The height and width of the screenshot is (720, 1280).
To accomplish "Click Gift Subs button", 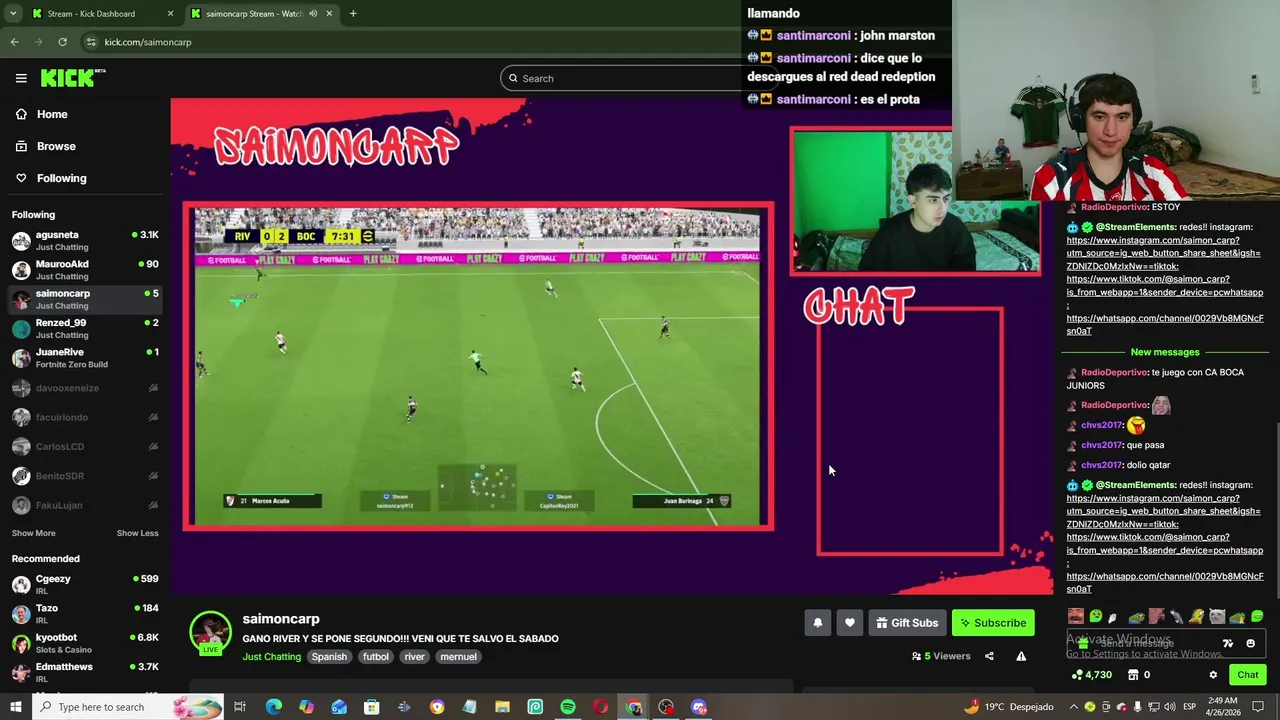I will click(x=907, y=623).
